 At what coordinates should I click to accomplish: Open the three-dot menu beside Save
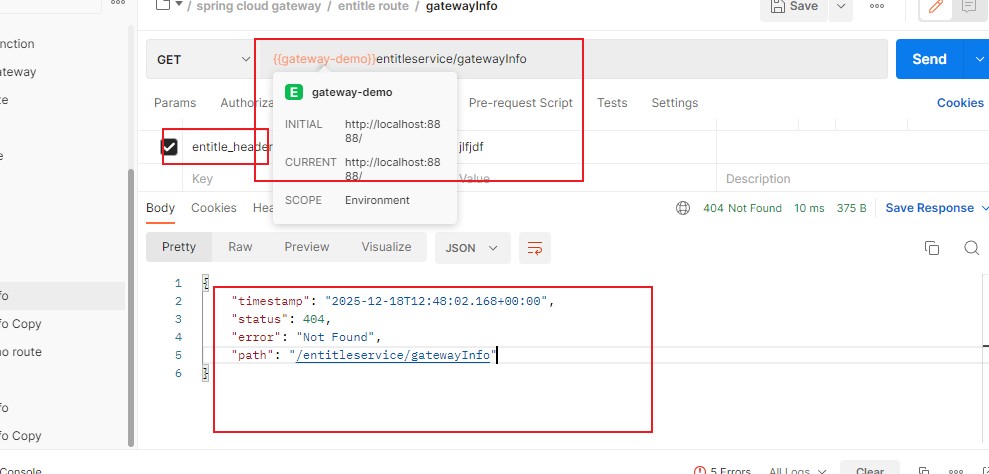[877, 6]
